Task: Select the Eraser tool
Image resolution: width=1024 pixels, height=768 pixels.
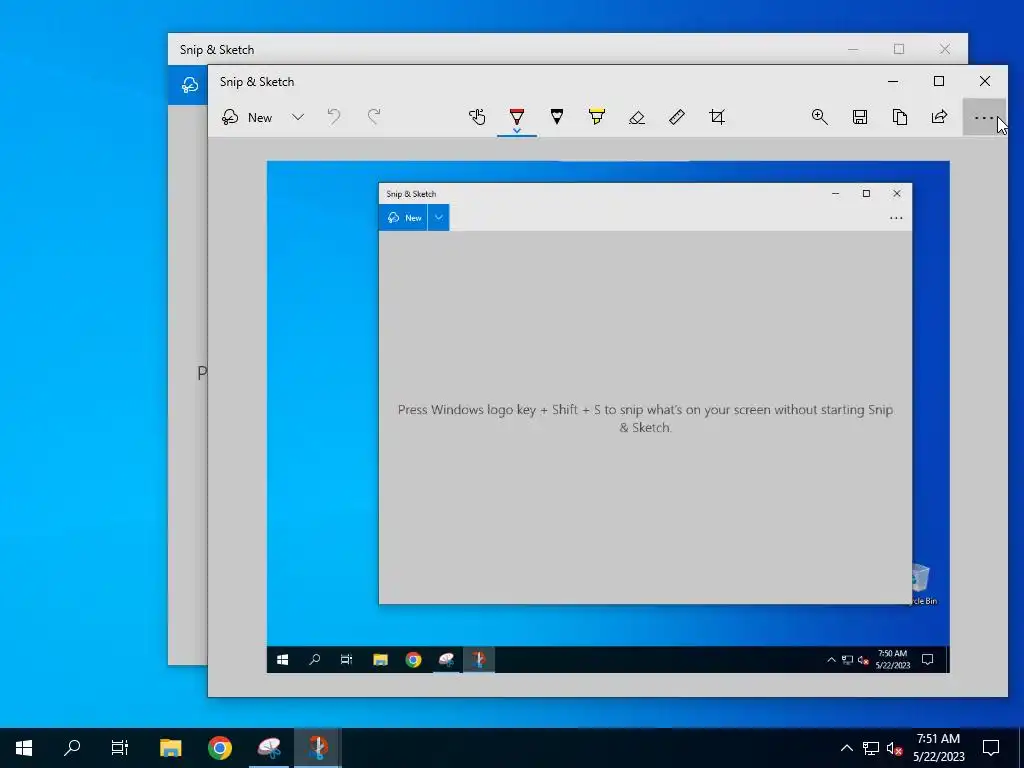Action: click(x=637, y=118)
